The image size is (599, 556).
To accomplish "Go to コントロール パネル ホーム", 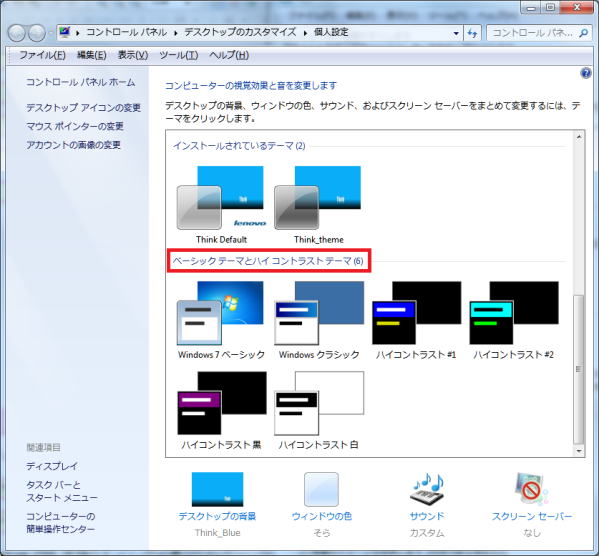I will click(x=81, y=82).
